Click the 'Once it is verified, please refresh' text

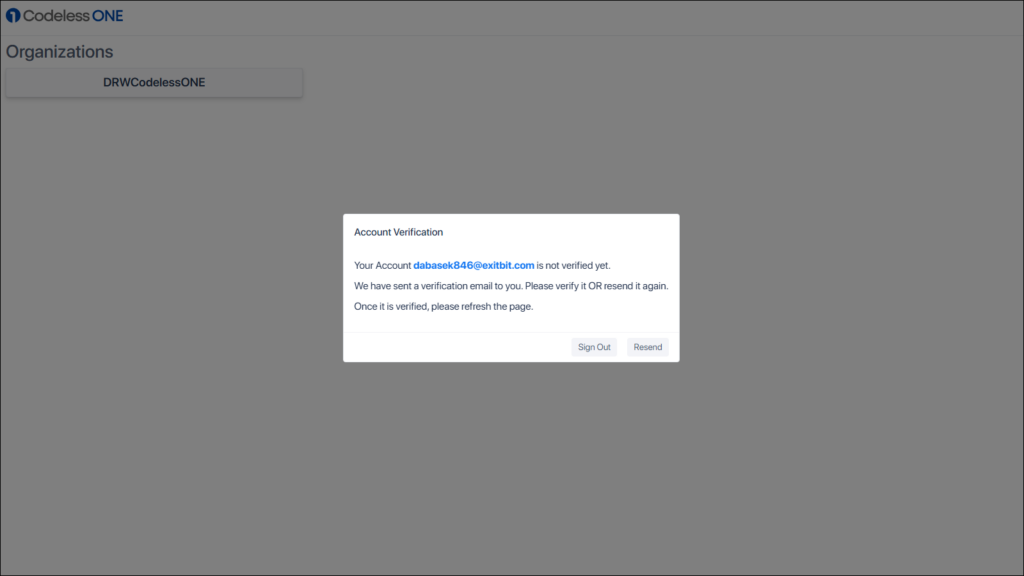click(x=443, y=306)
